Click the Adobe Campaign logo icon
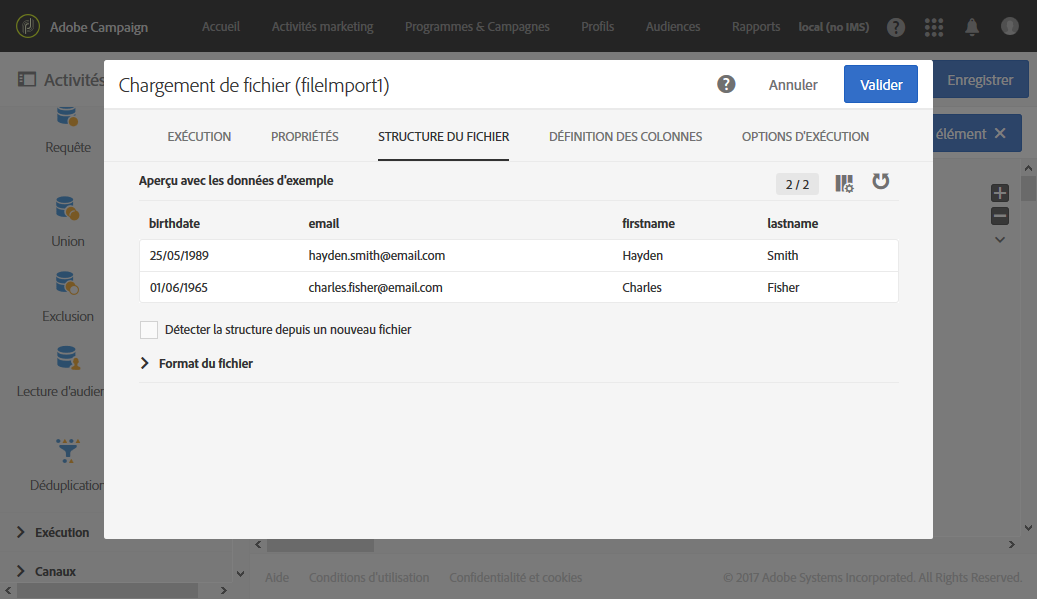The width and height of the screenshot is (1040, 599). pyautogui.click(x=28, y=27)
